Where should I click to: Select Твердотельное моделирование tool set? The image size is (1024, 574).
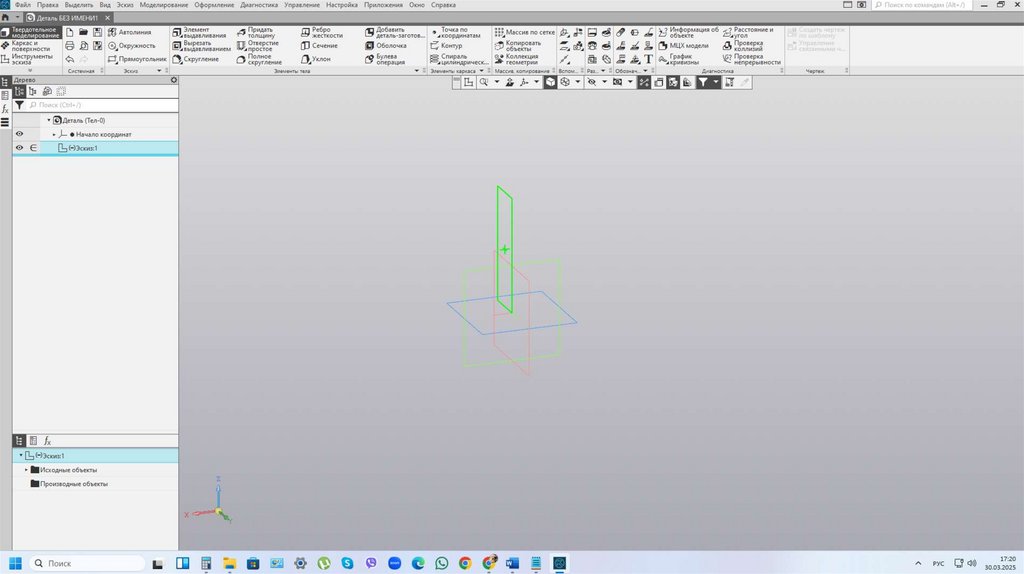pyautogui.click(x=31, y=32)
